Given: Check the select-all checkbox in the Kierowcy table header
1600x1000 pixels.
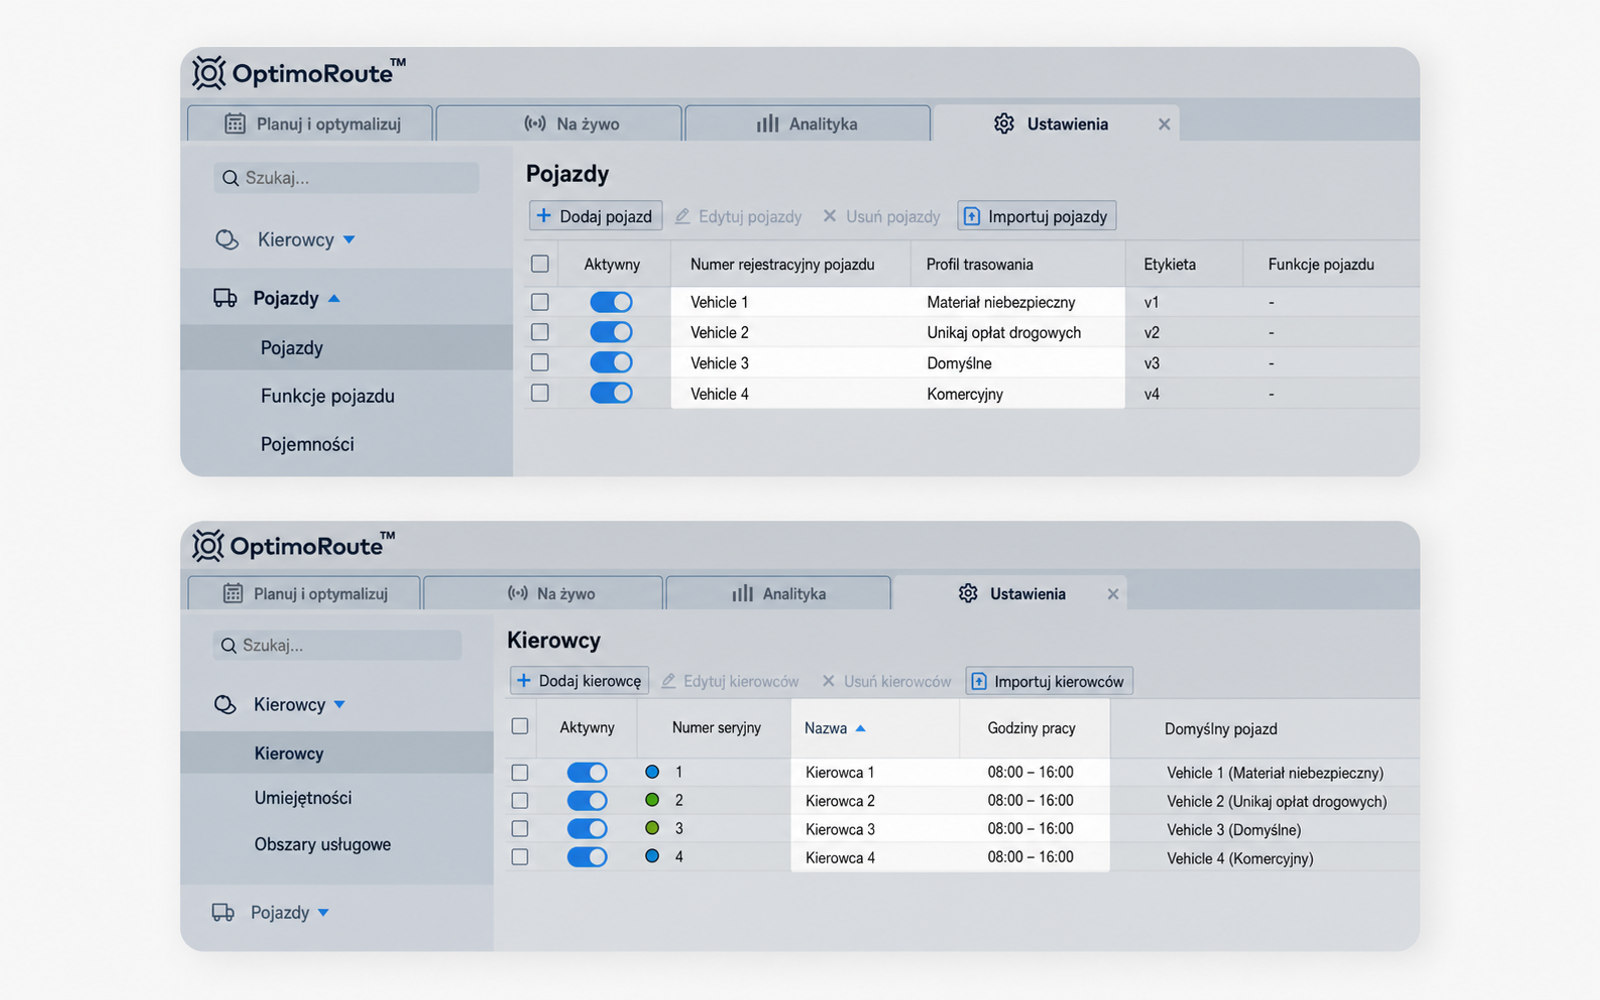Looking at the screenshot, I should (x=520, y=727).
